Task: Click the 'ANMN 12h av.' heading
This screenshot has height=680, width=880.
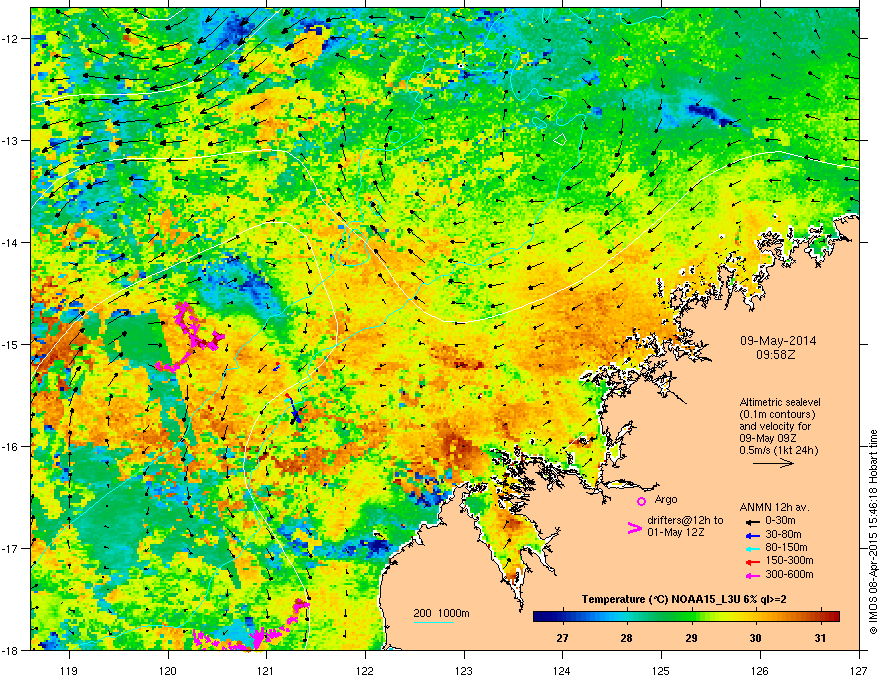Action: point(774,508)
